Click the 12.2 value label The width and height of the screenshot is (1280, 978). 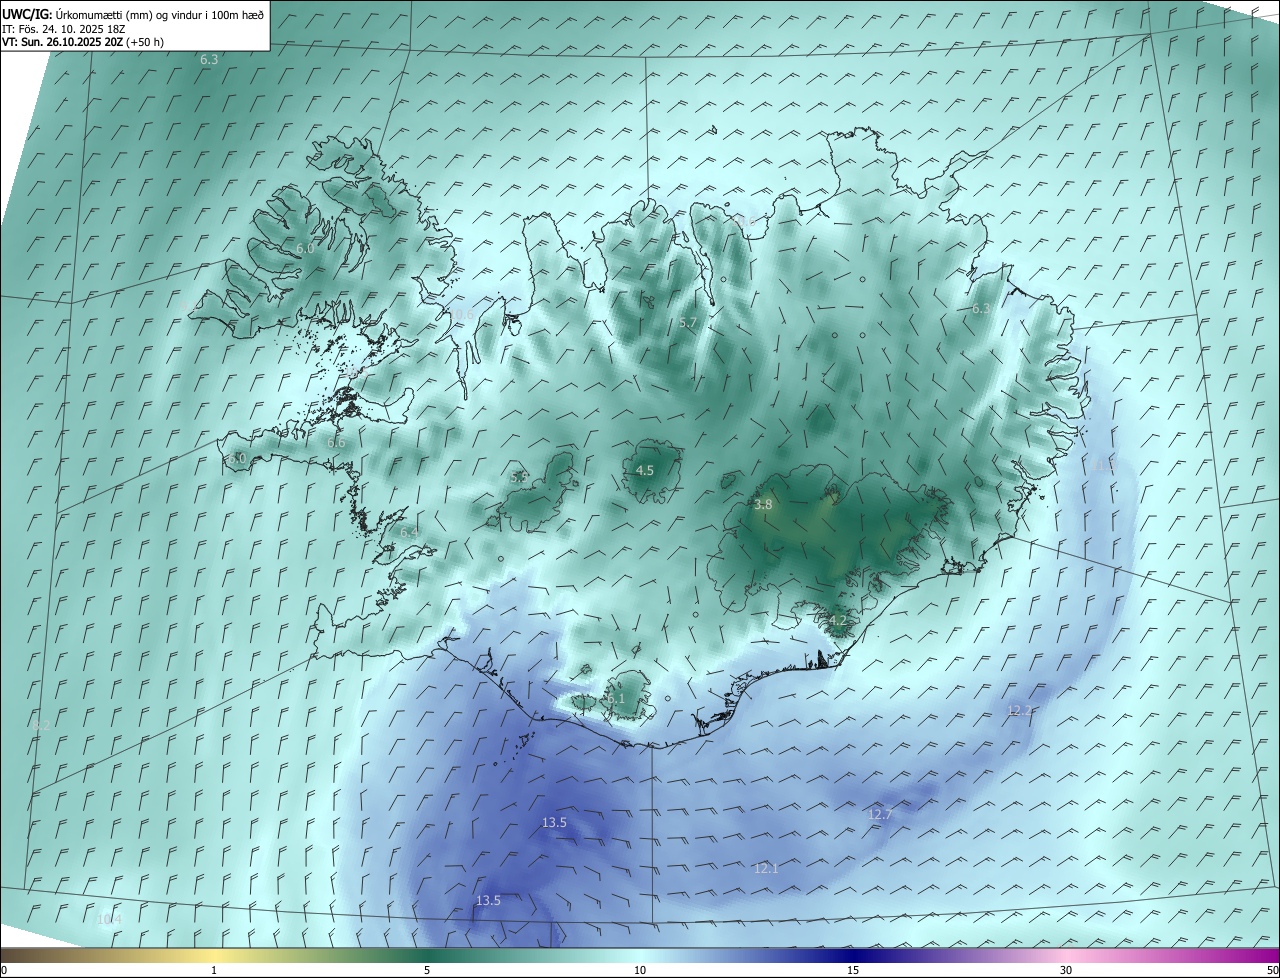(1019, 710)
